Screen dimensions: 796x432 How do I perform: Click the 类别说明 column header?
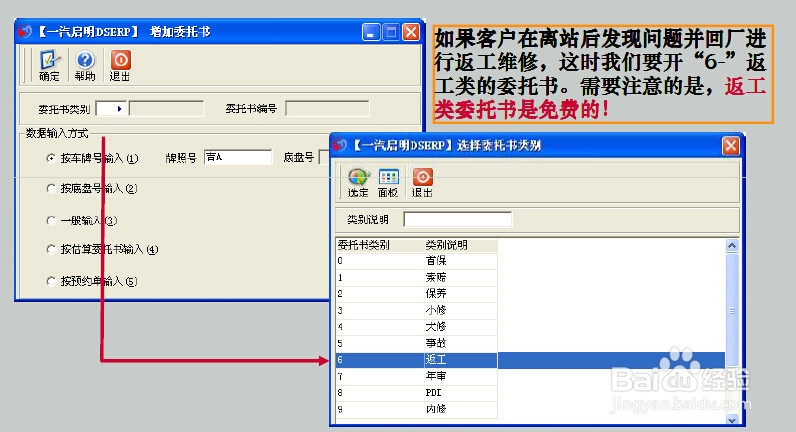click(460, 245)
